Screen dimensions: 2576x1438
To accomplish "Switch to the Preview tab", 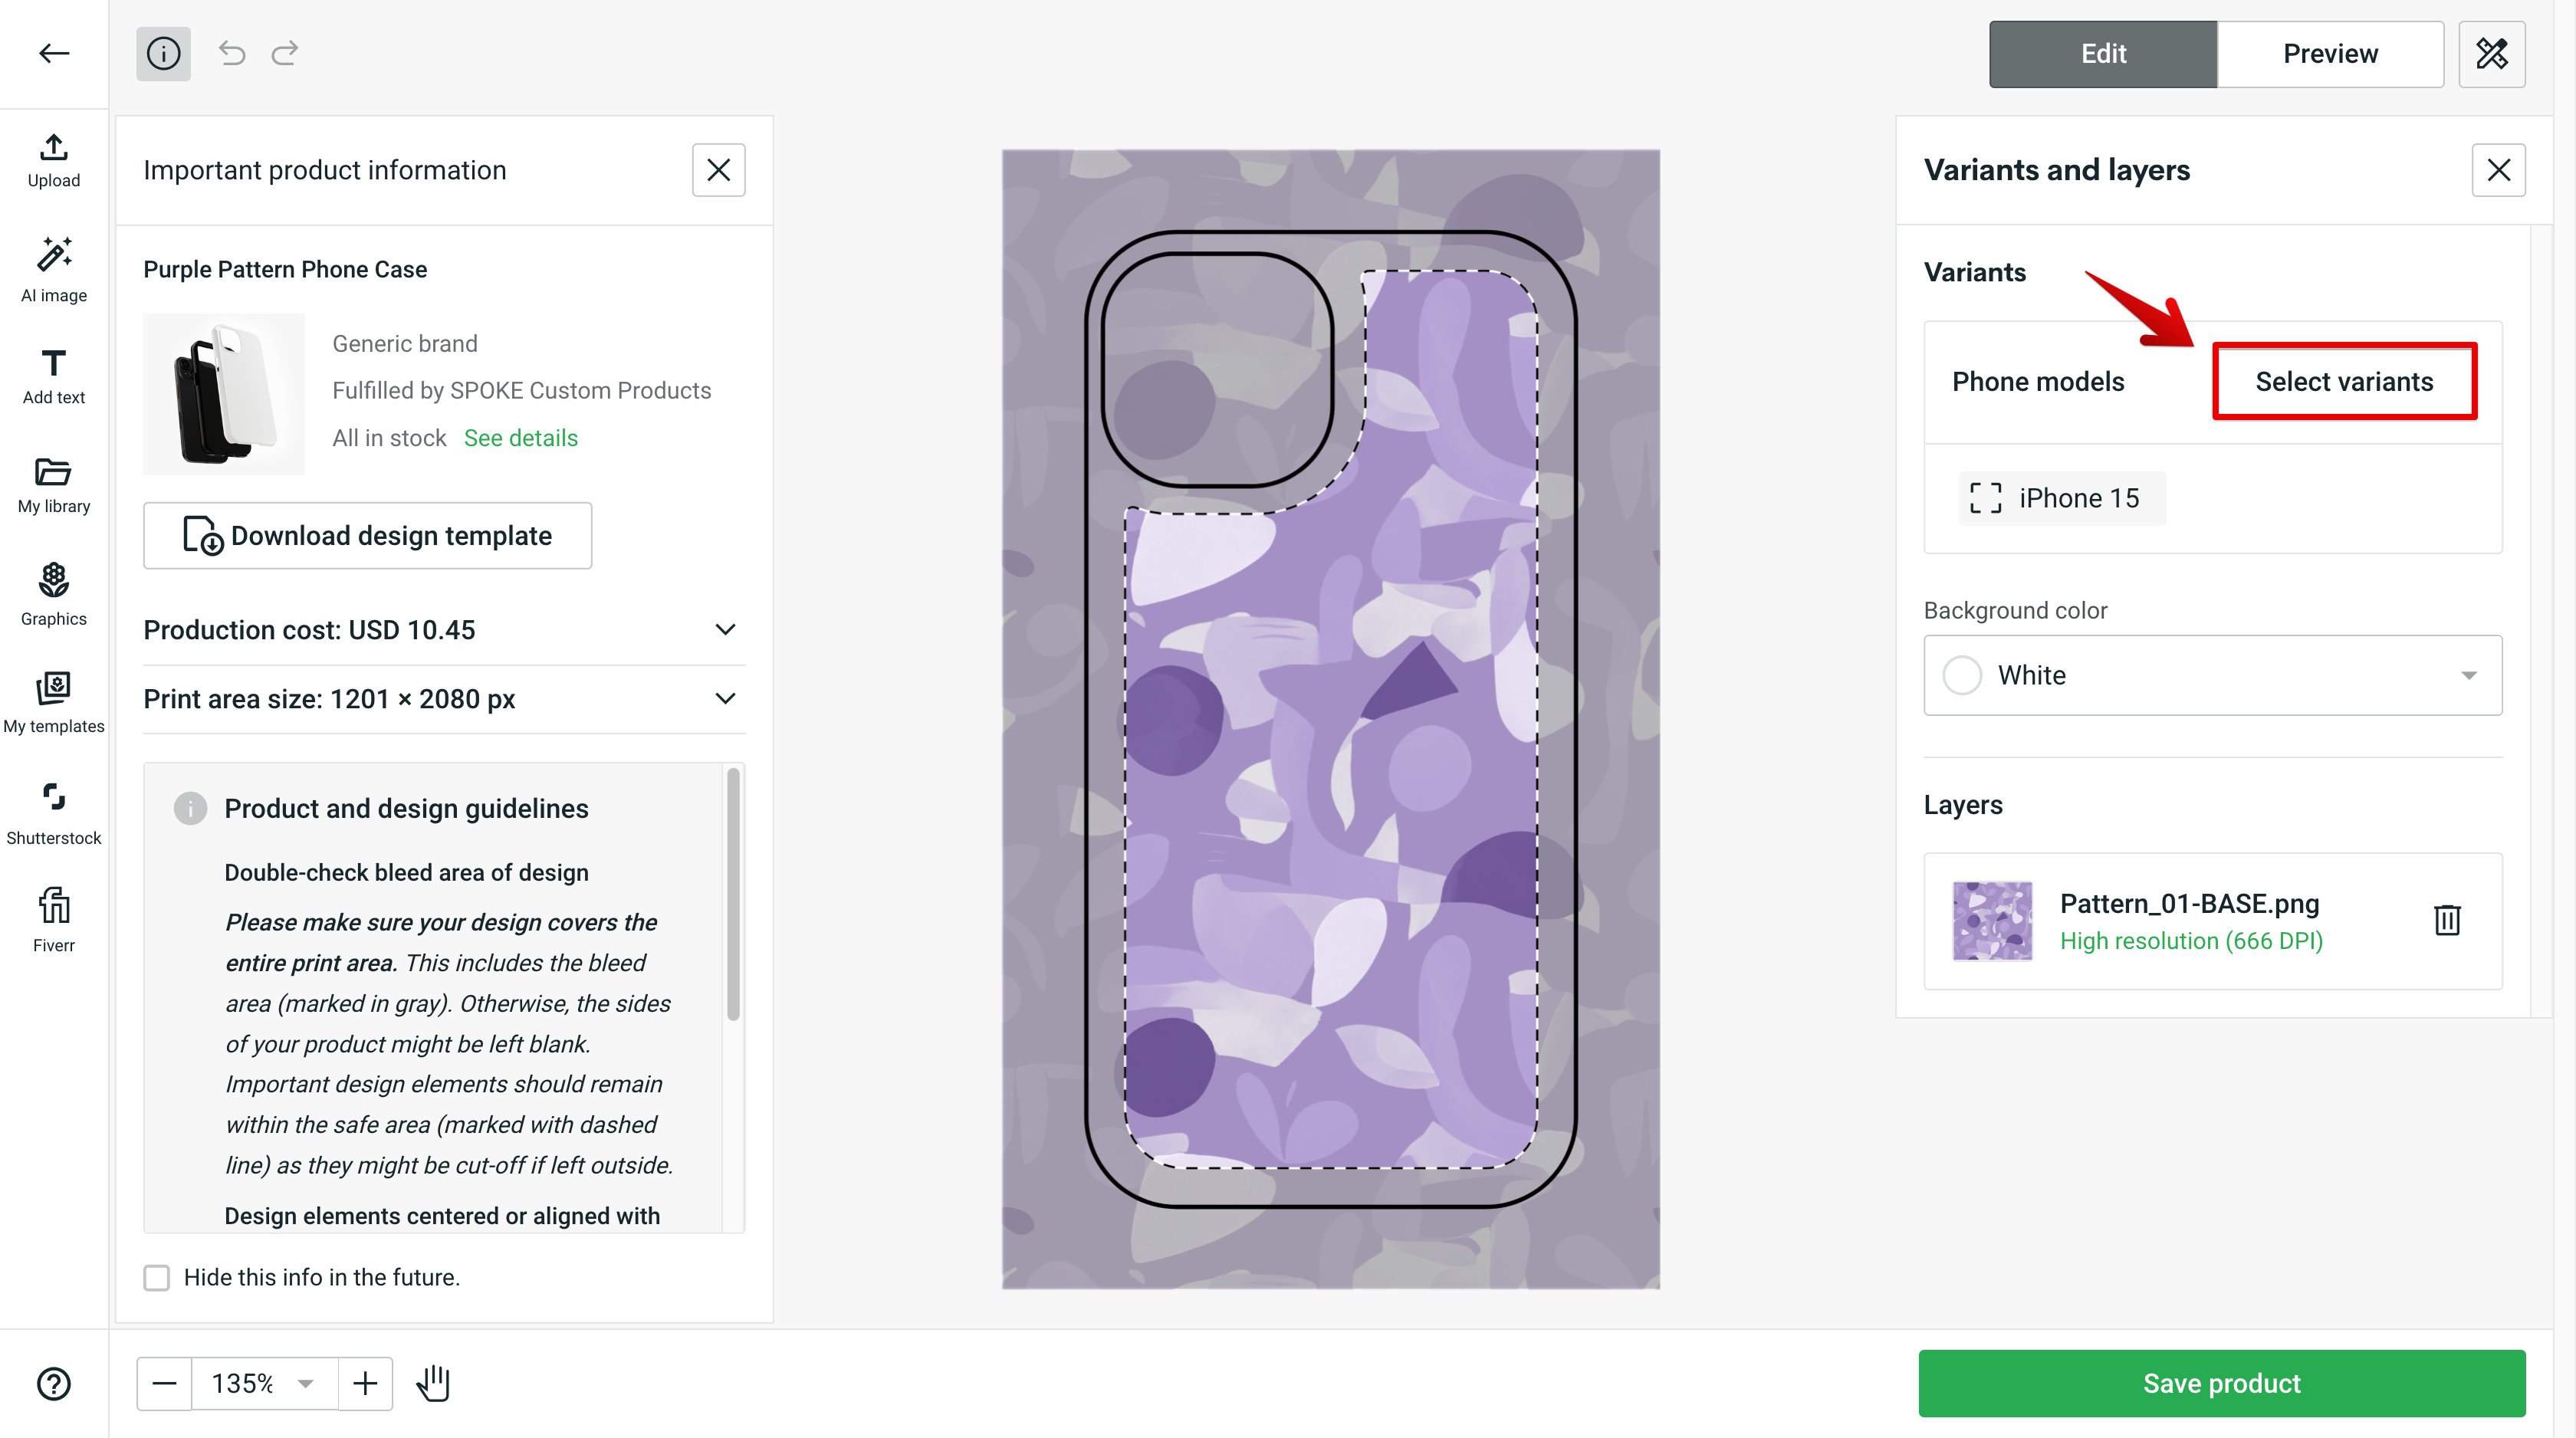I will coord(2329,53).
